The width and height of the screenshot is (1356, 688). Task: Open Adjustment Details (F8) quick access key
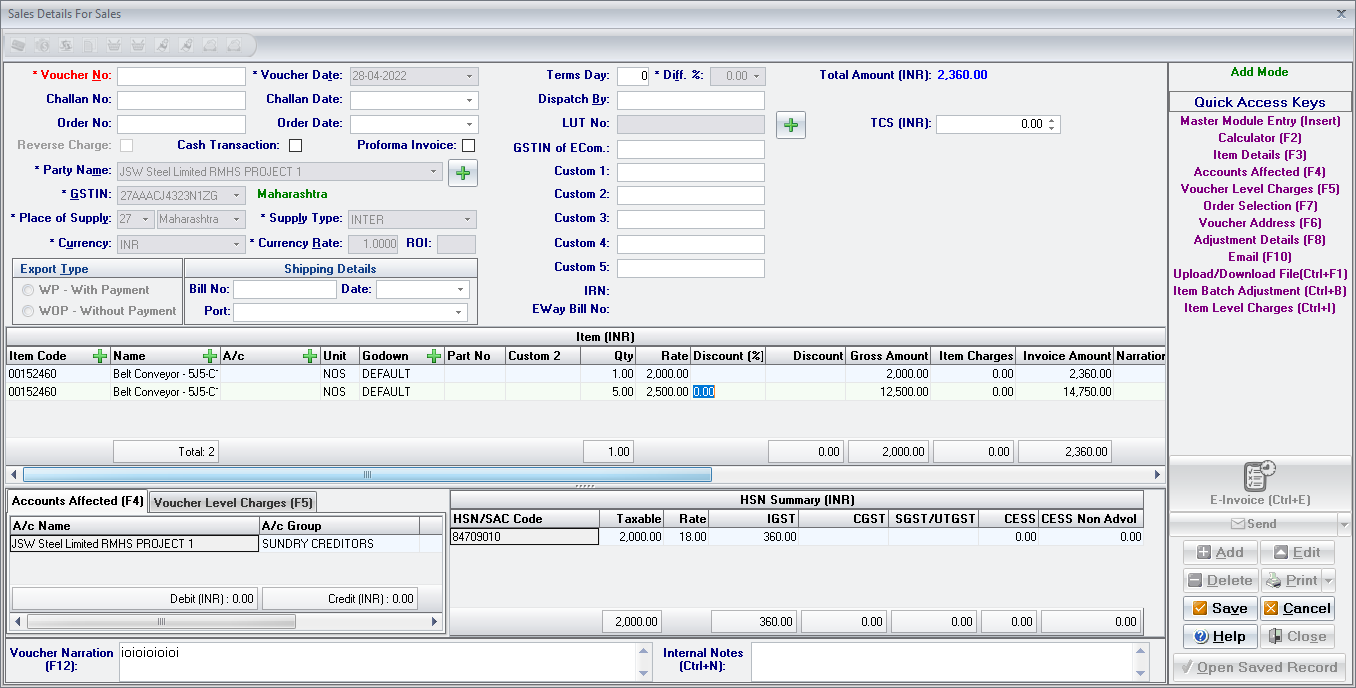[1260, 240]
